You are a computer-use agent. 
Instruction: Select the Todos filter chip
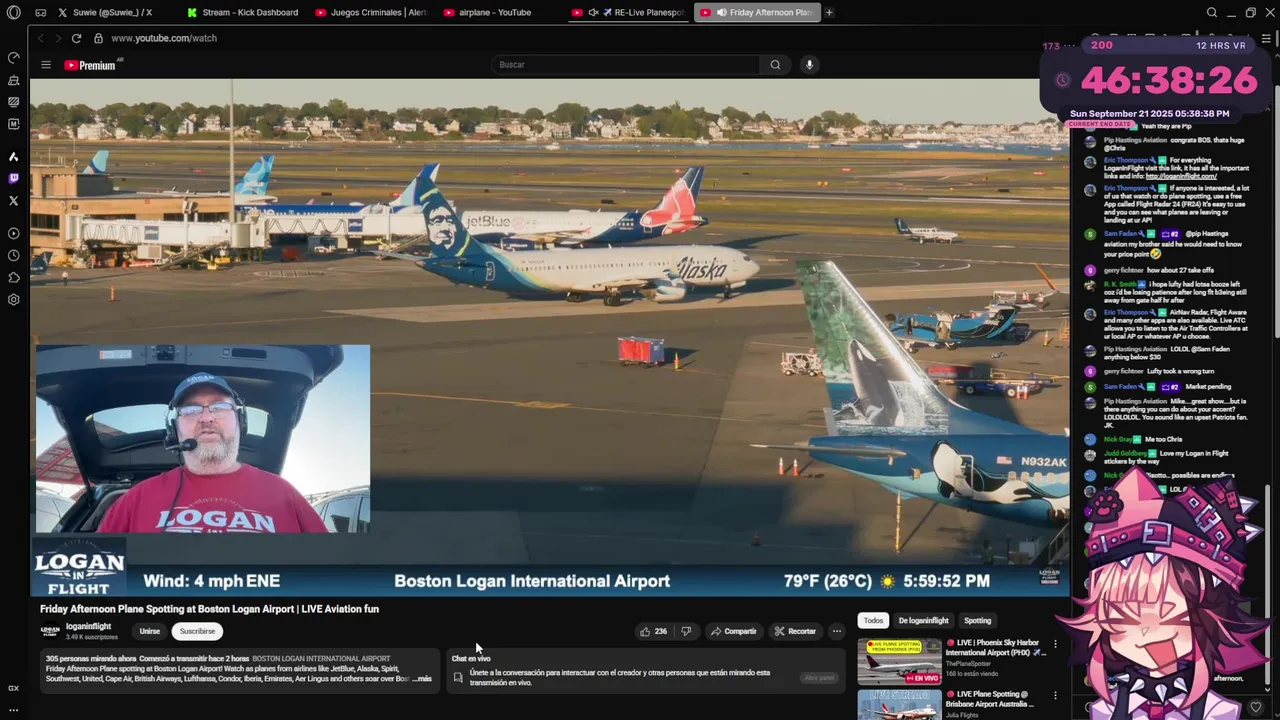(x=873, y=621)
